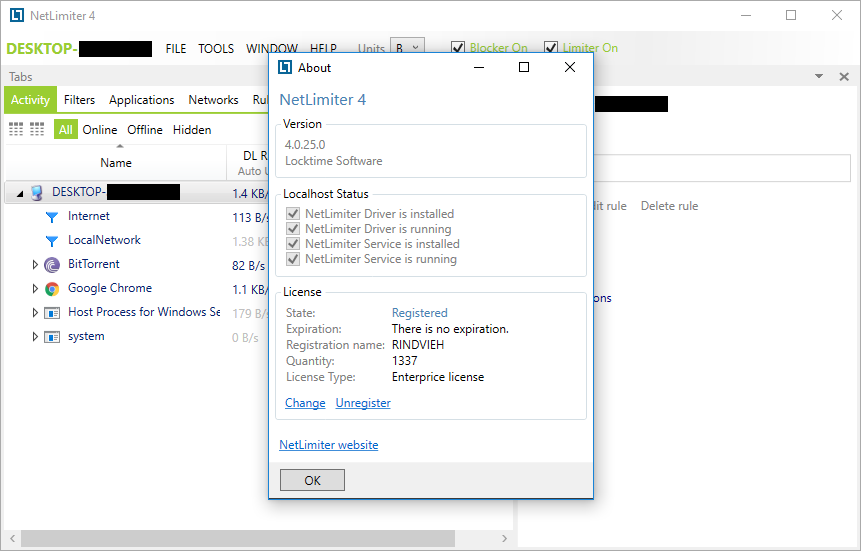
Task: Click the Host Process for Windows icon
Action: point(52,313)
